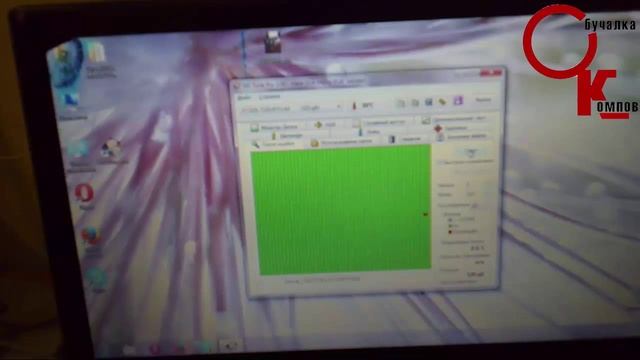This screenshot has width=640, height=360.
Task: Switch to the AAM tab
Action: click(x=325, y=124)
